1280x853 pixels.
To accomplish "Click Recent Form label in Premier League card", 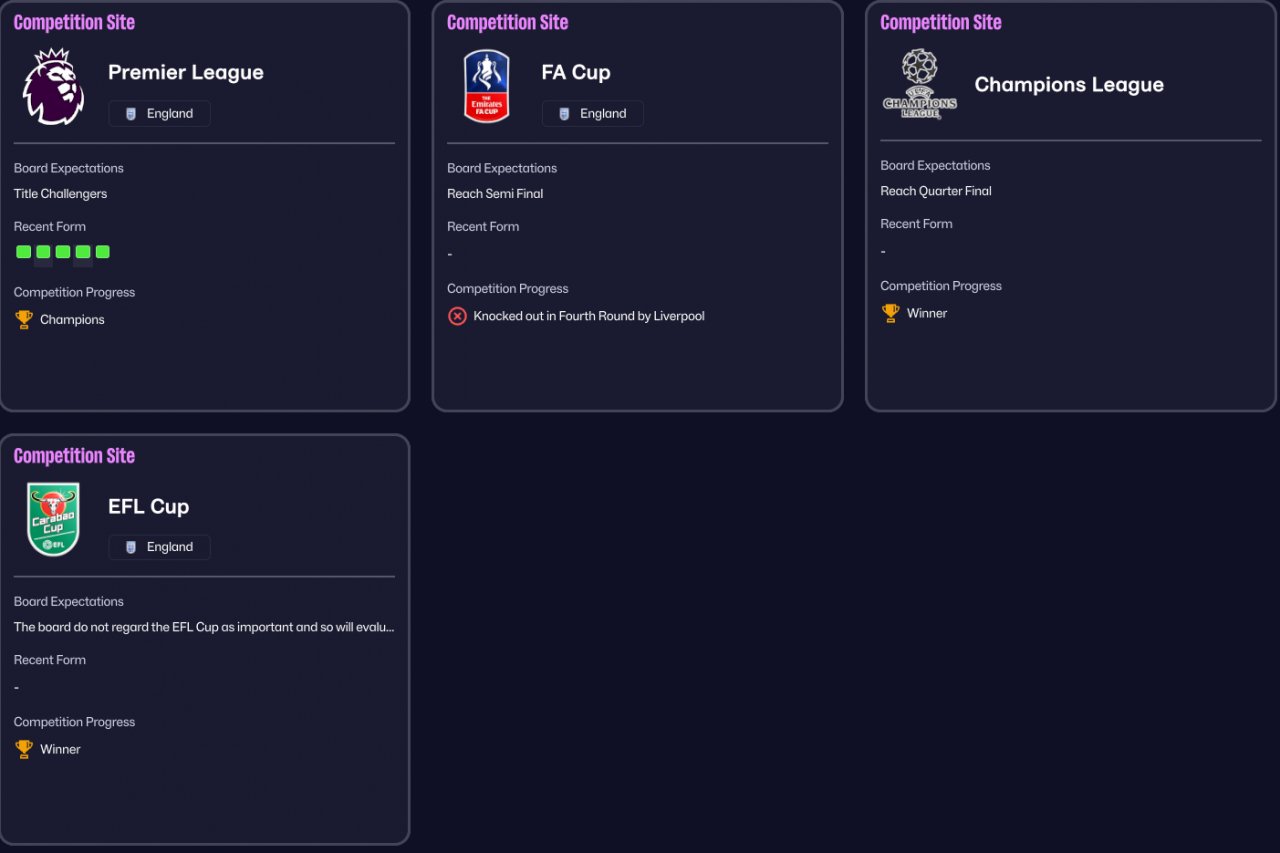I will pyautogui.click(x=50, y=227).
